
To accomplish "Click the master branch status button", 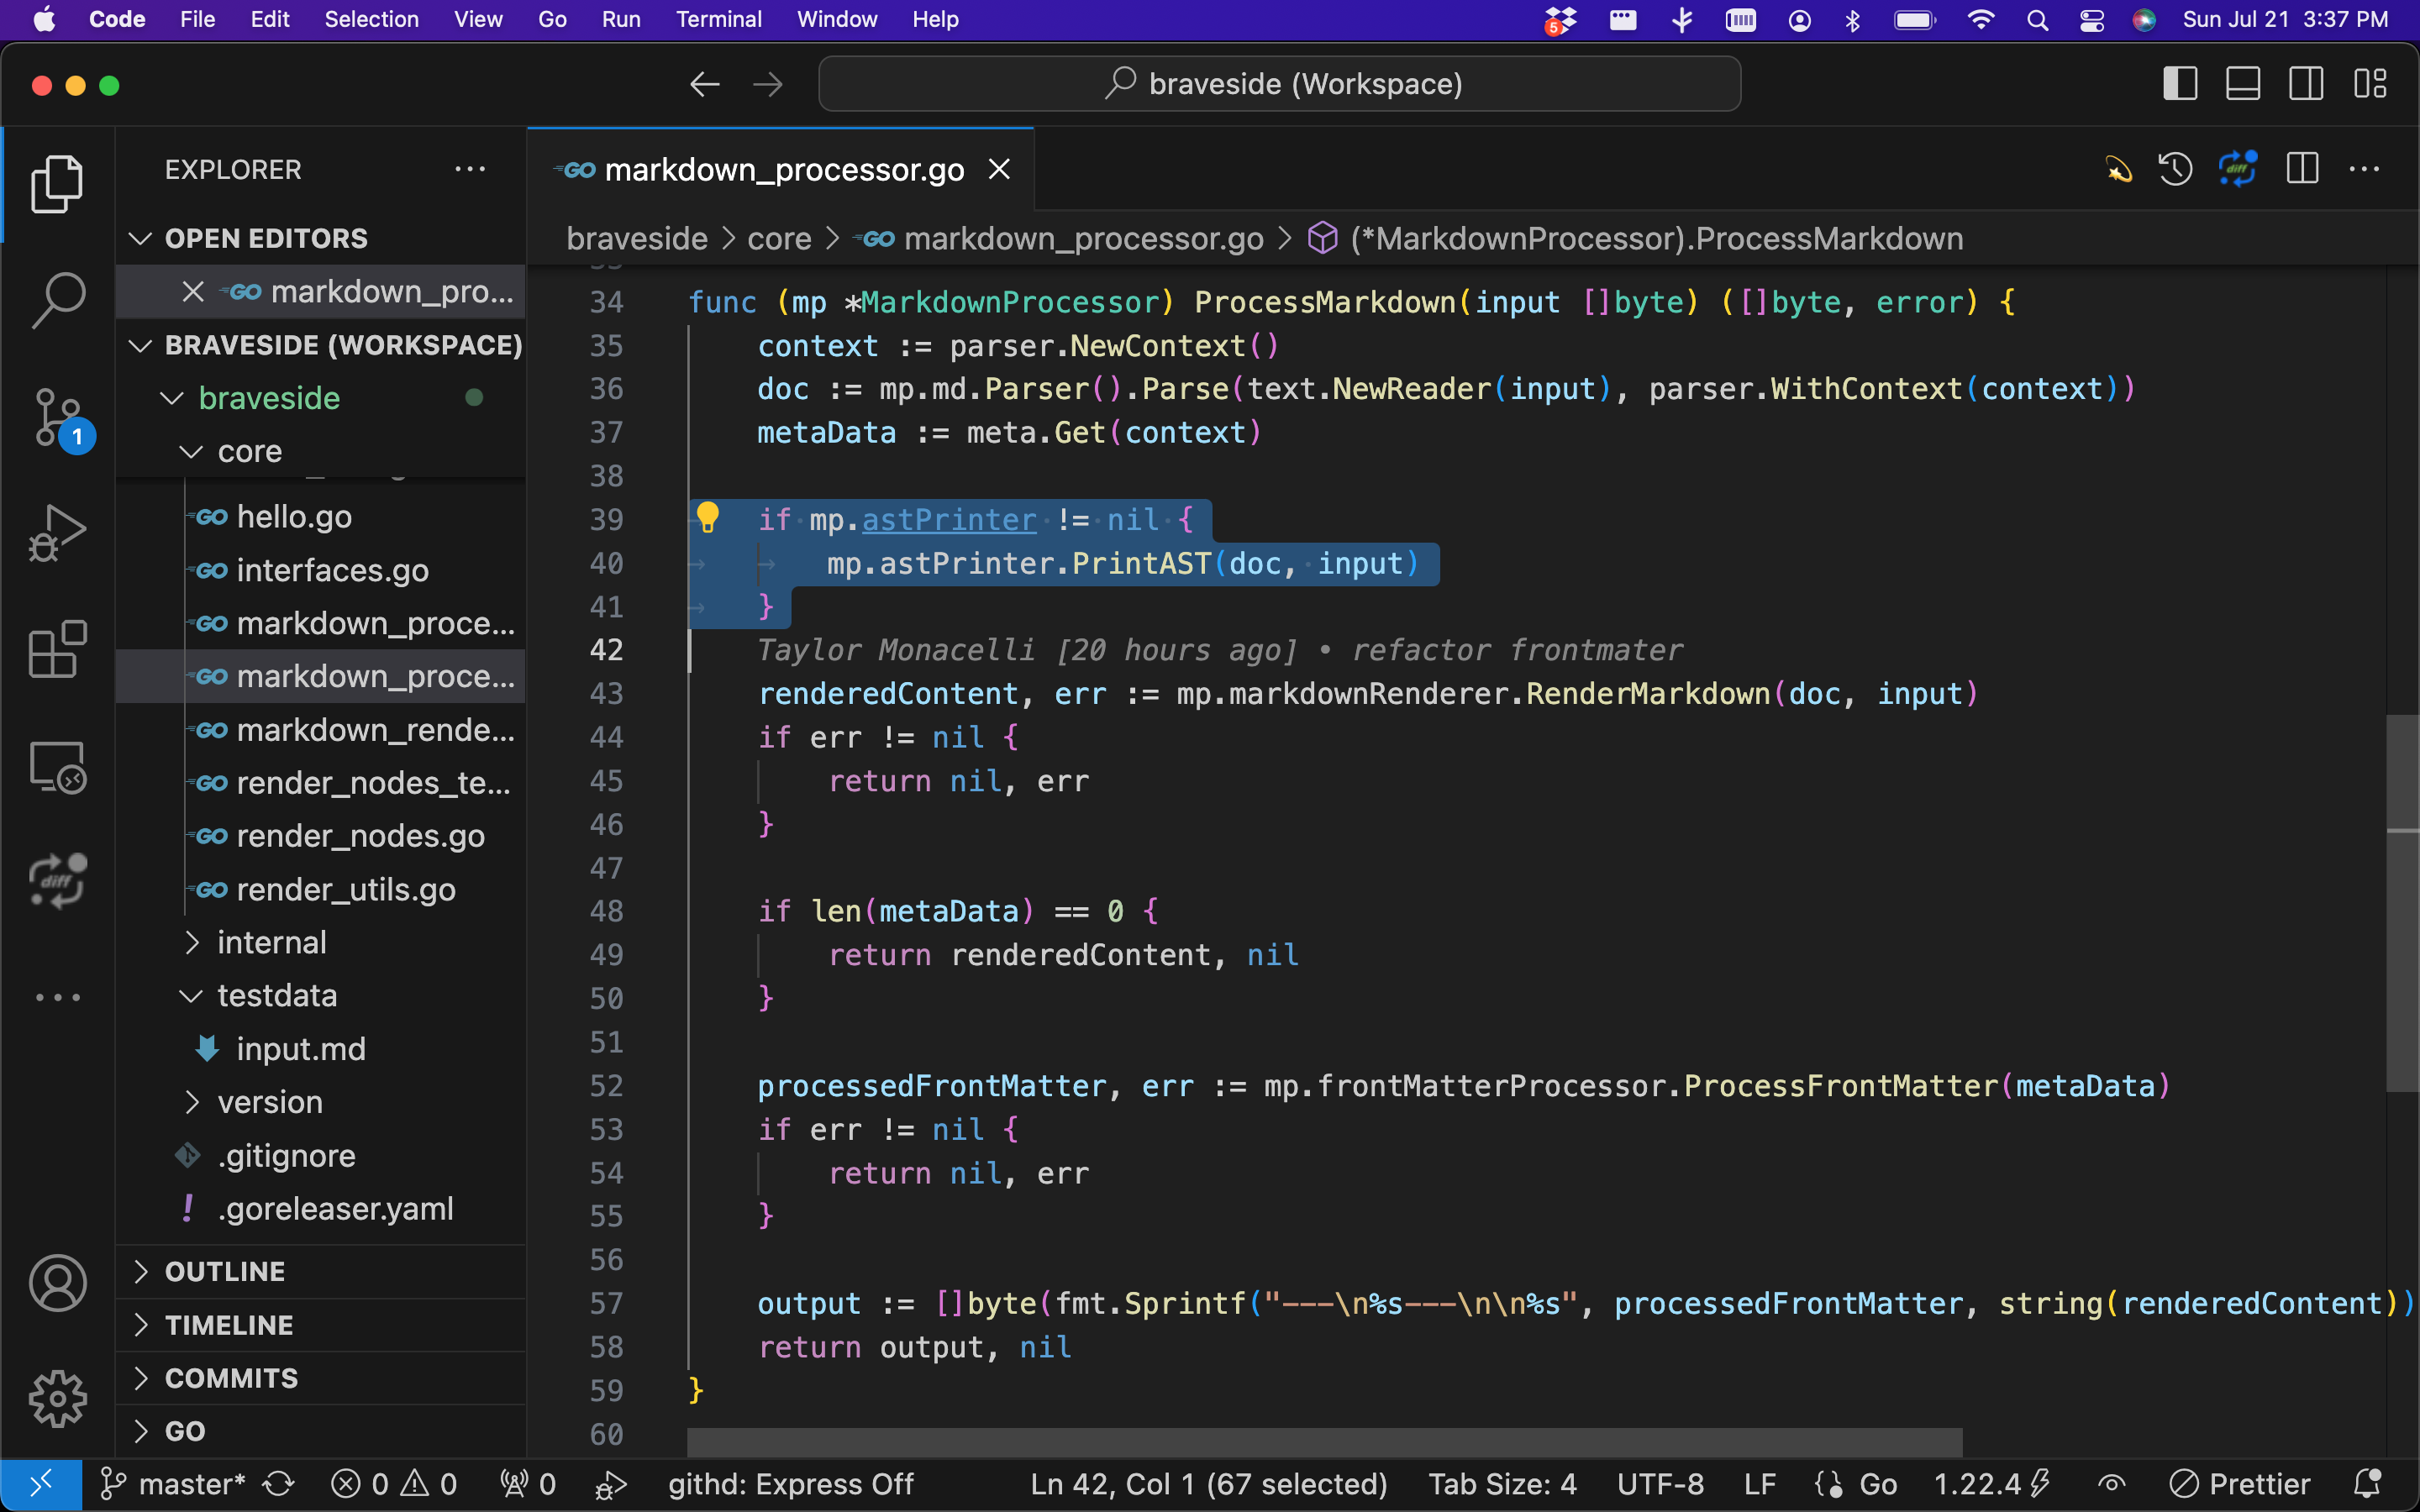I will click(175, 1484).
